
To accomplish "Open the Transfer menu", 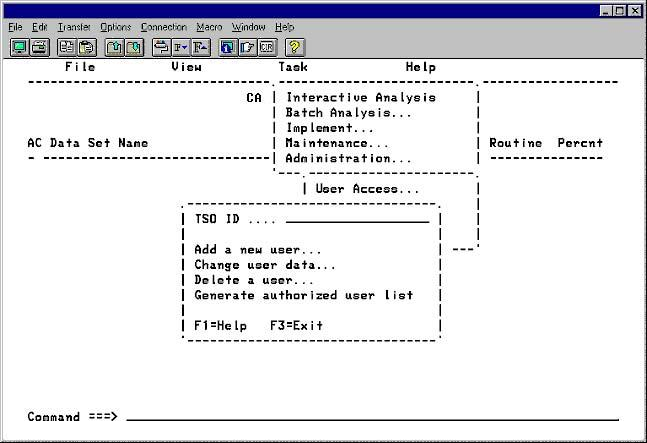I will pos(74,27).
